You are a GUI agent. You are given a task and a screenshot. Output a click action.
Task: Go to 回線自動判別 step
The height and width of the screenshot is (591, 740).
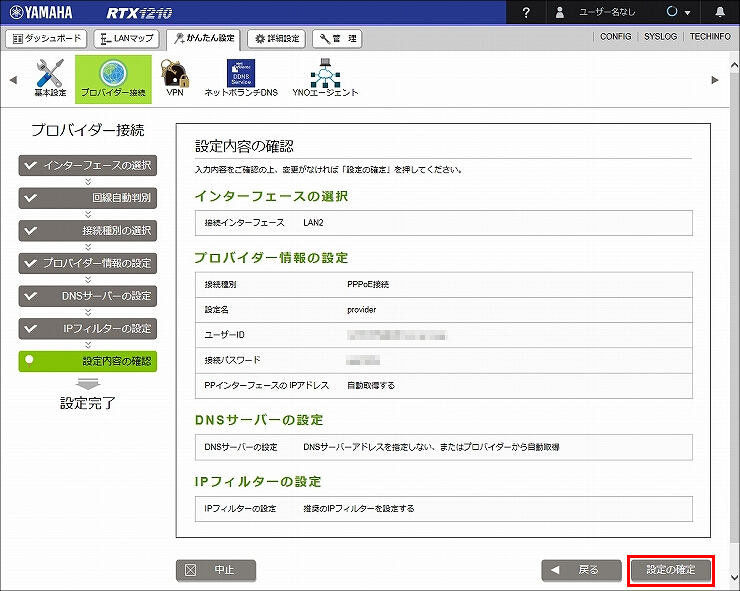click(88, 198)
